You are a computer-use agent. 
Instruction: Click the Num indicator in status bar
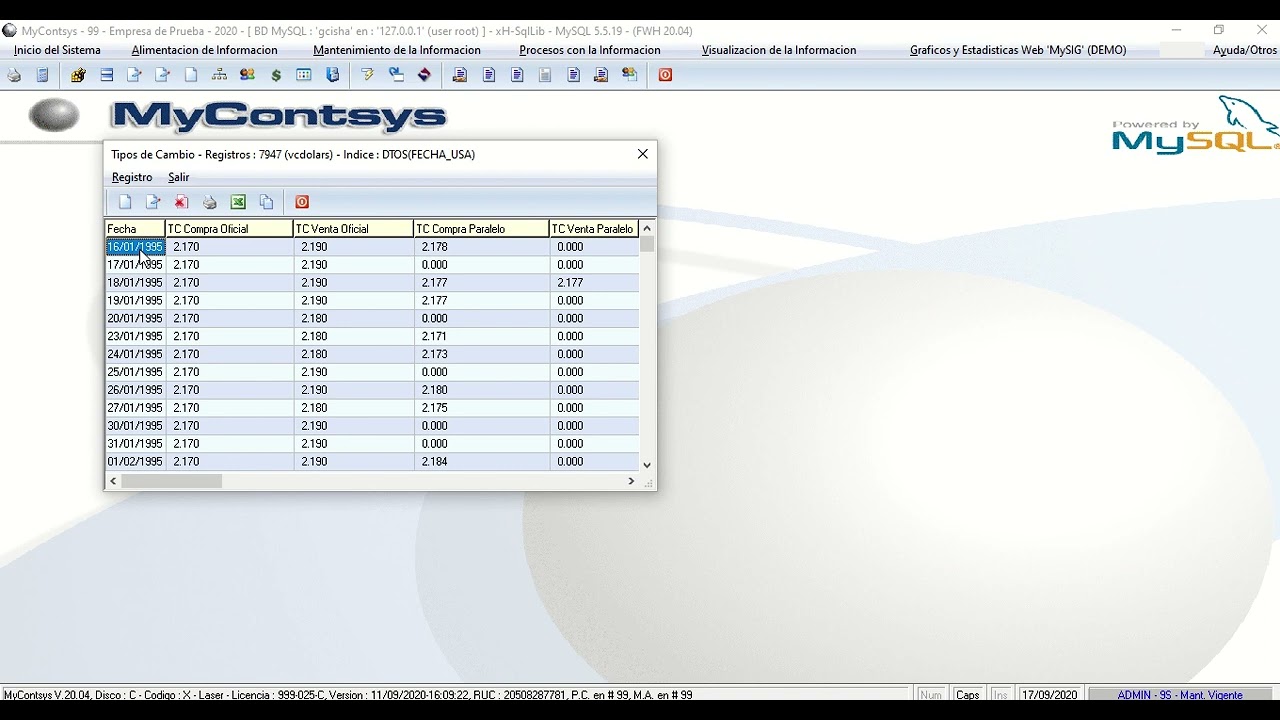point(931,695)
